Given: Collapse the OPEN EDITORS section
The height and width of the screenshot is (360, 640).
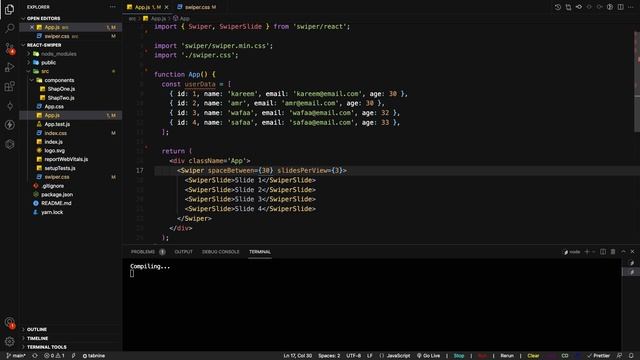Looking at the screenshot, I should coord(43,18).
